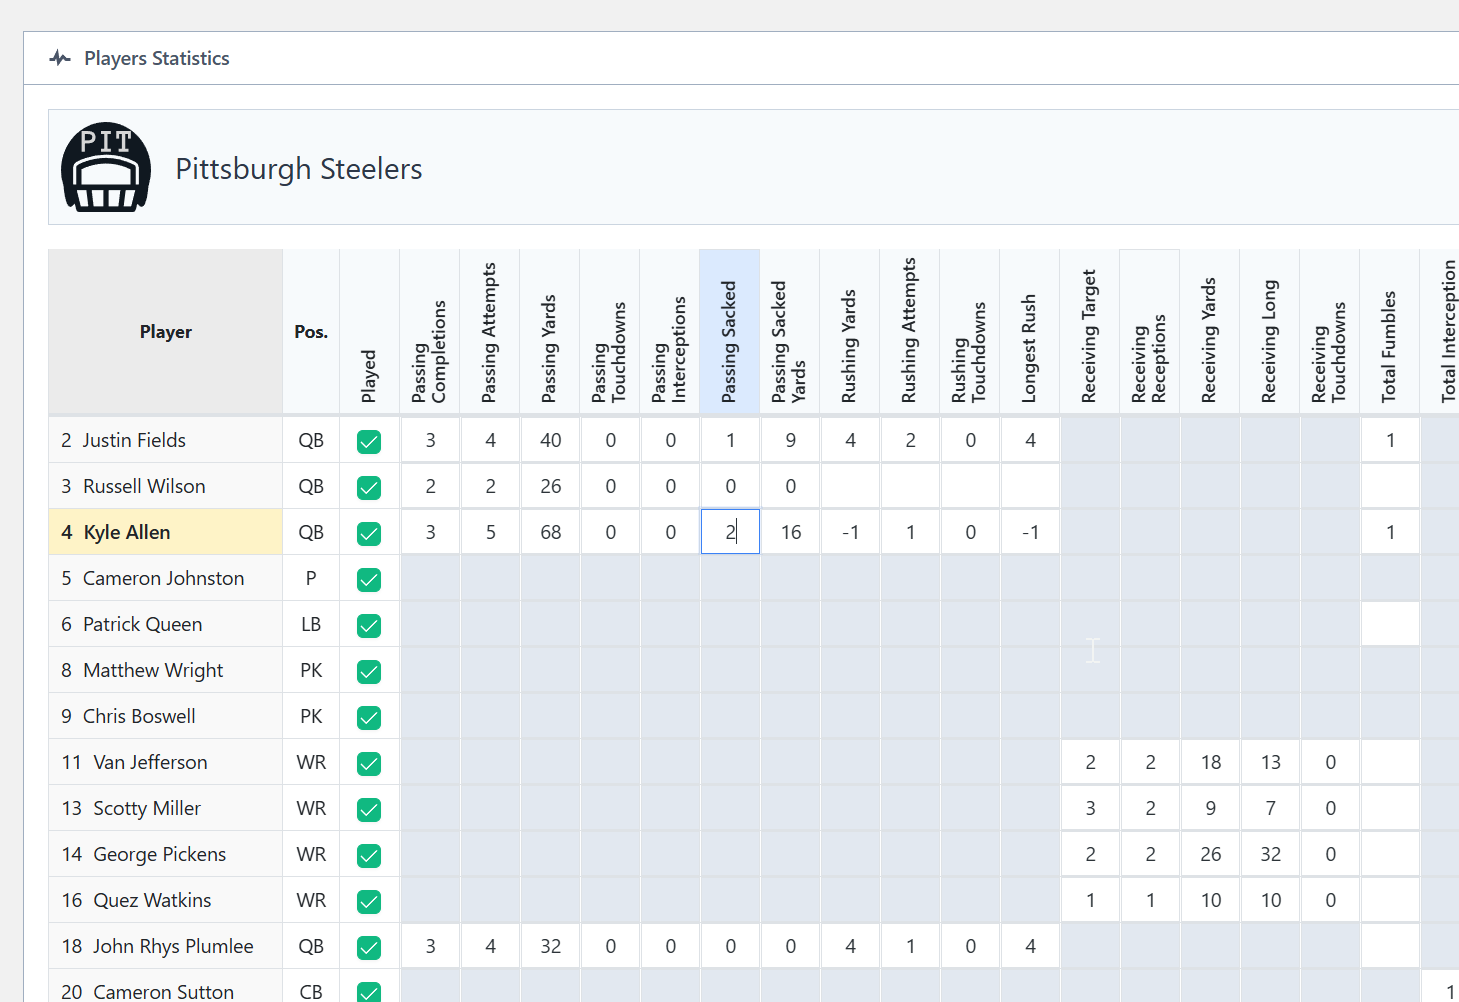Click Russell Wilson's Passing Completions field
Viewport: 1459px width, 1002px height.
click(430, 486)
